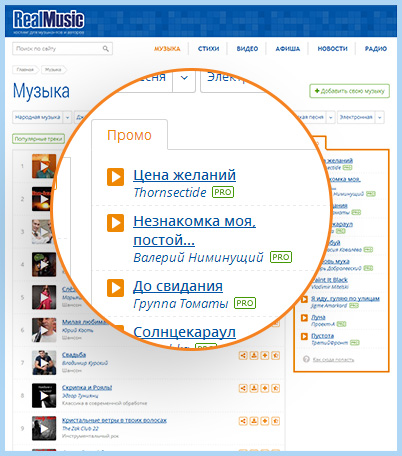This screenshot has height=456, width=402.
Task: Open the small genre arrow left of Электронная
Action: tap(330, 117)
